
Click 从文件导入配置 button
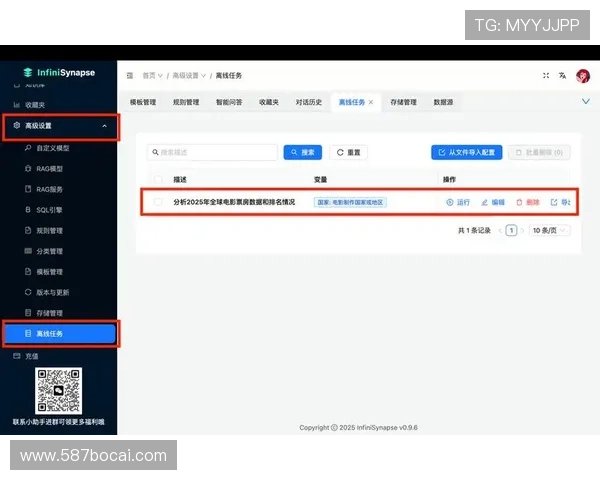(466, 152)
